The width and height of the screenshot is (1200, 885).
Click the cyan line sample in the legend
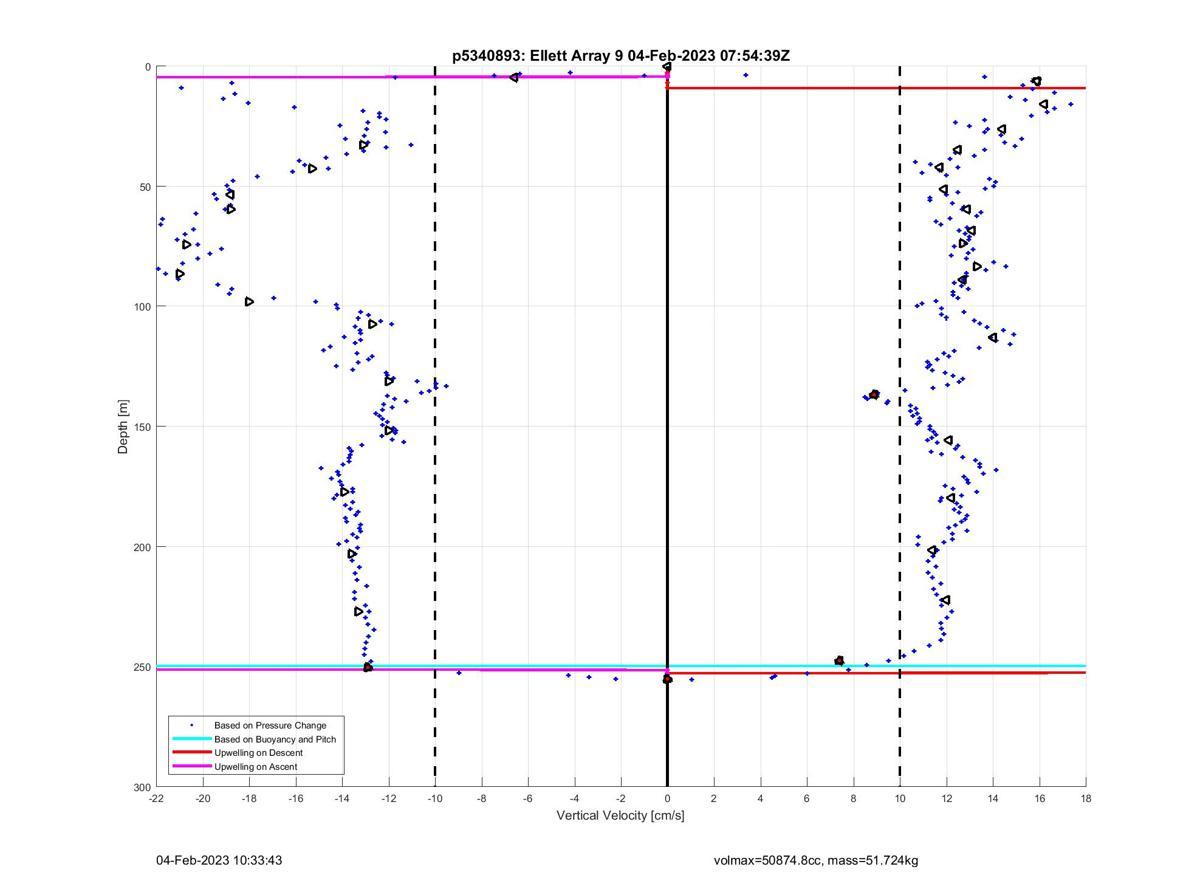pos(192,739)
